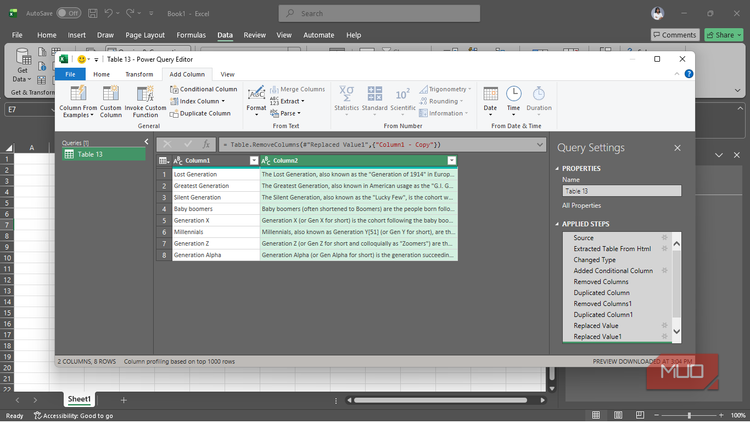Collapse APPLIED STEPS section
The image size is (750, 422).
pos(557,224)
